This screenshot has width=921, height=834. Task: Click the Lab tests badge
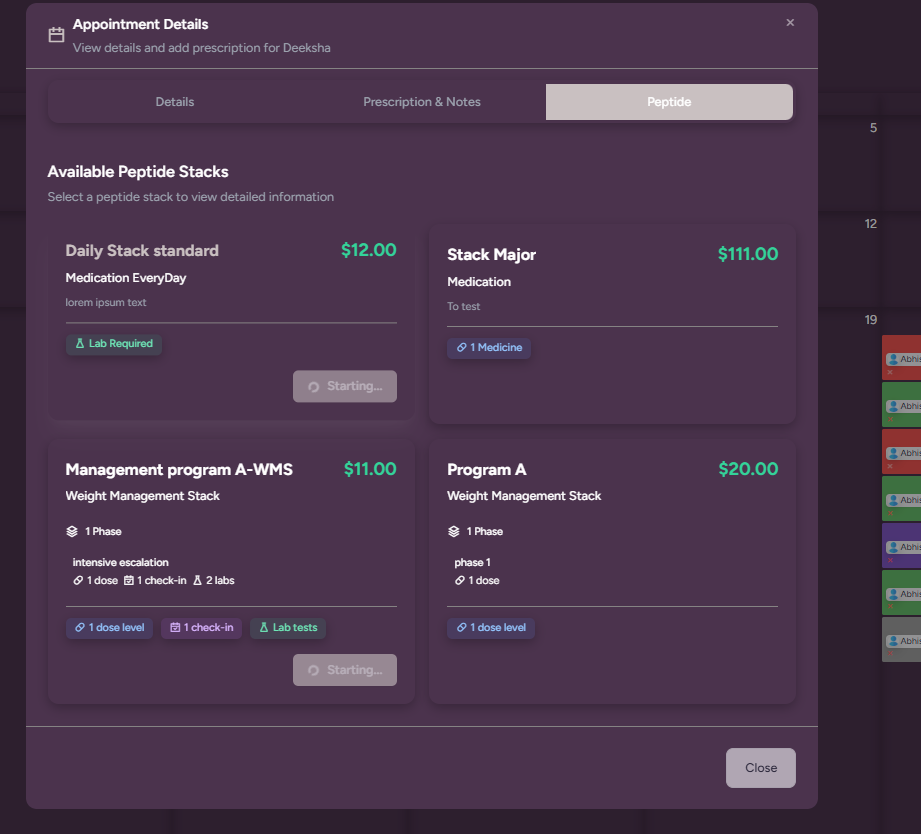288,628
